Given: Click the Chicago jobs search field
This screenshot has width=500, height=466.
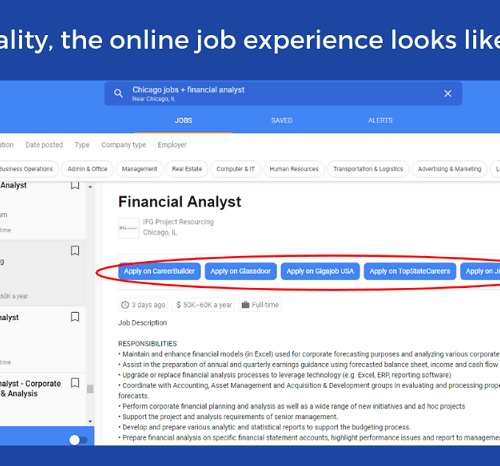Looking at the screenshot, I should (x=283, y=94).
